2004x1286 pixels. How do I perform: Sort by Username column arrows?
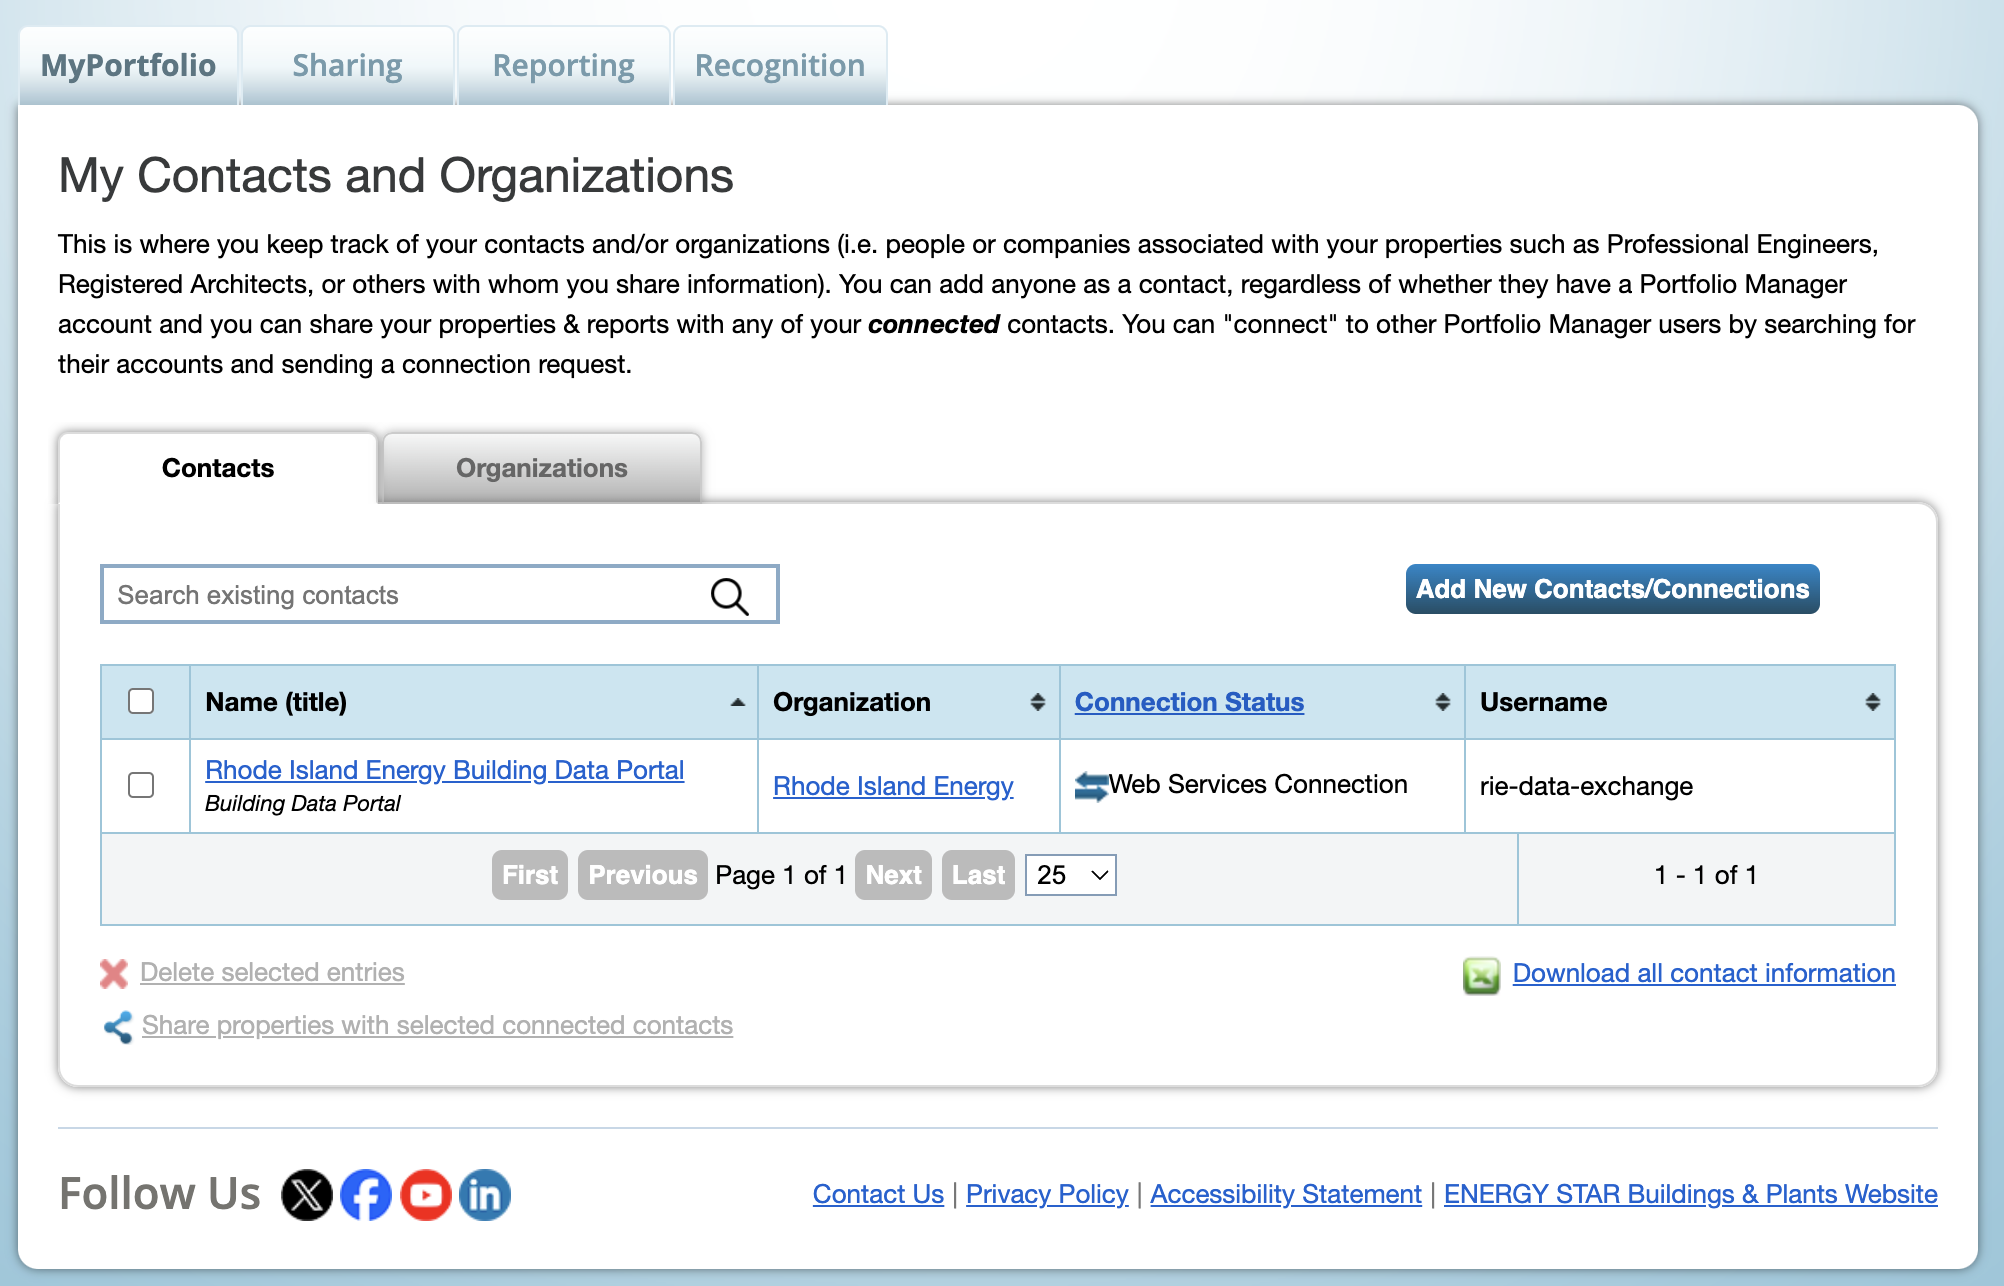coord(1872,702)
